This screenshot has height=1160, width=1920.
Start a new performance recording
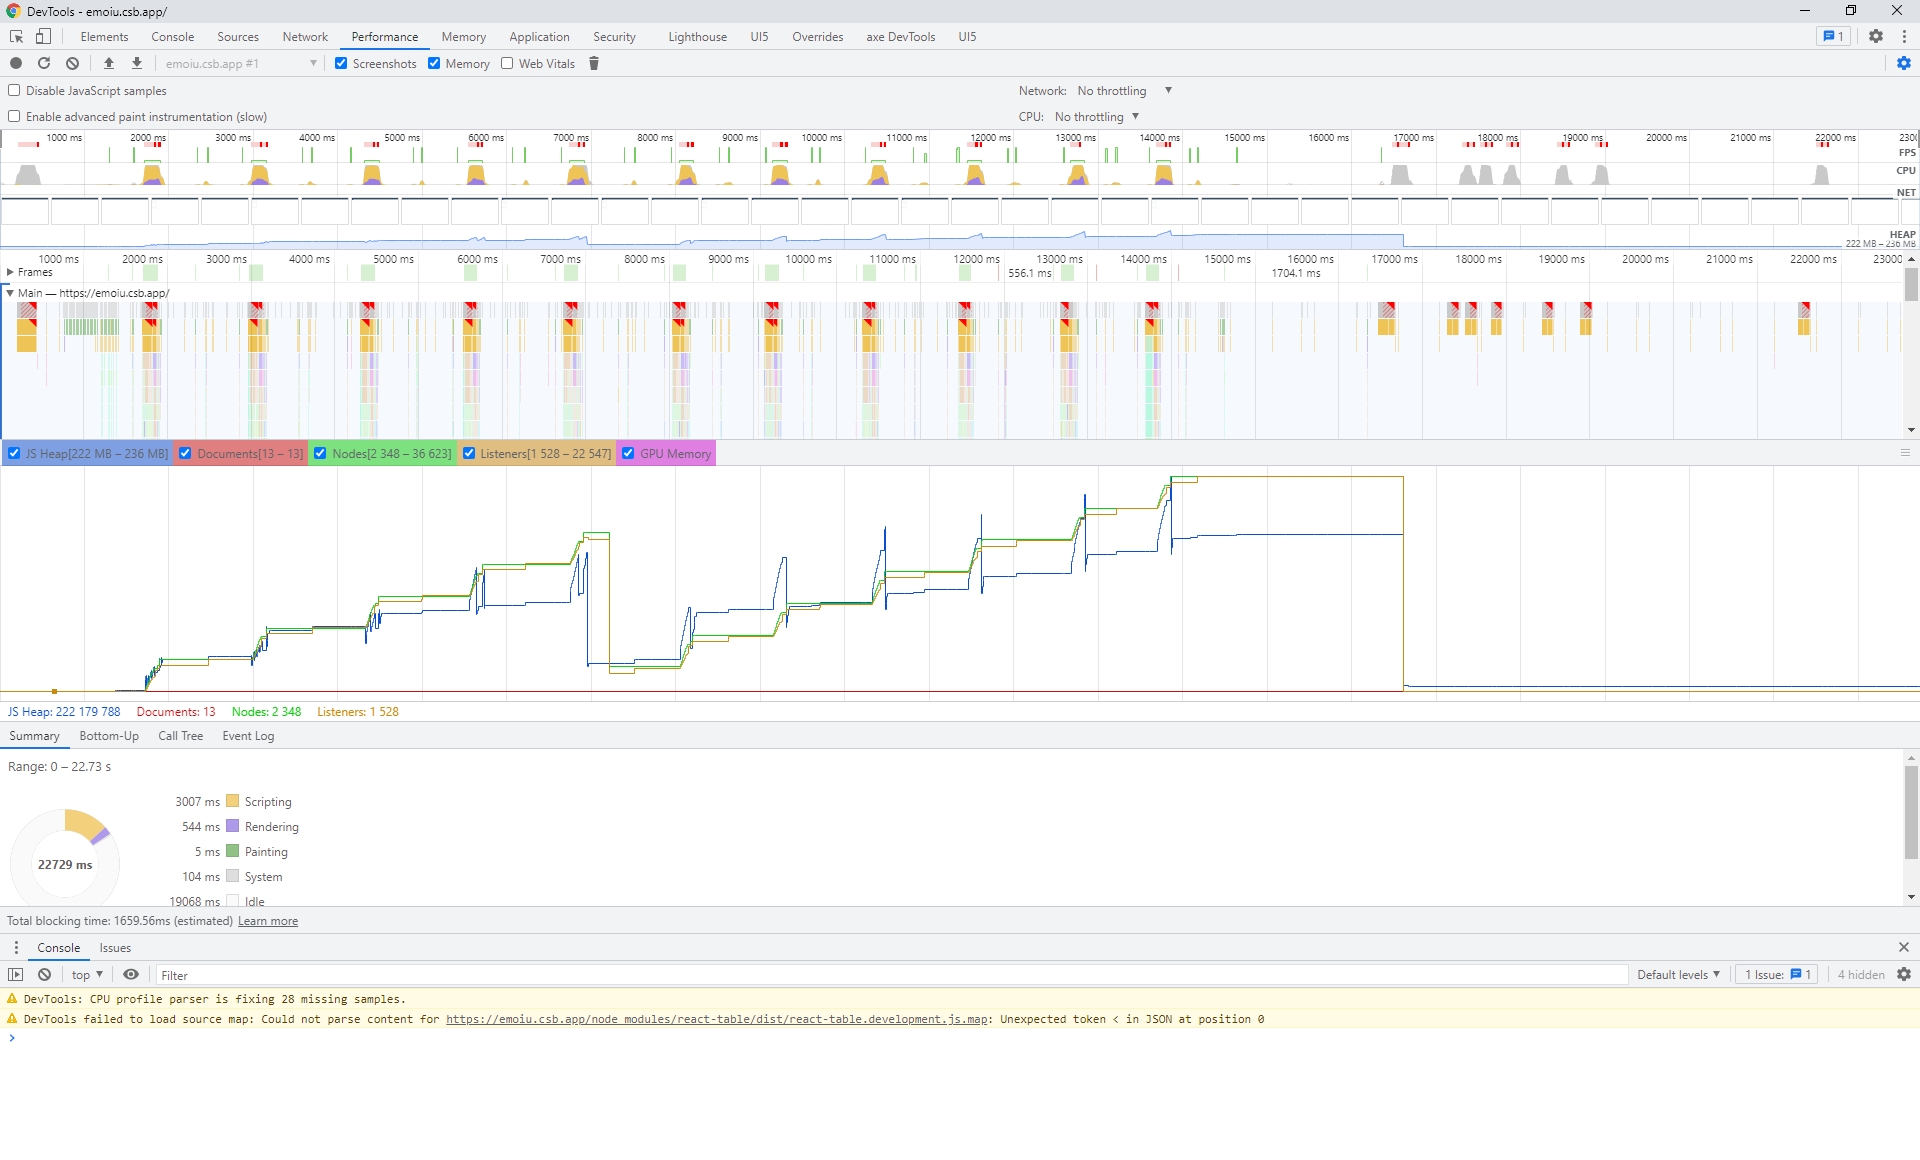coord(15,63)
